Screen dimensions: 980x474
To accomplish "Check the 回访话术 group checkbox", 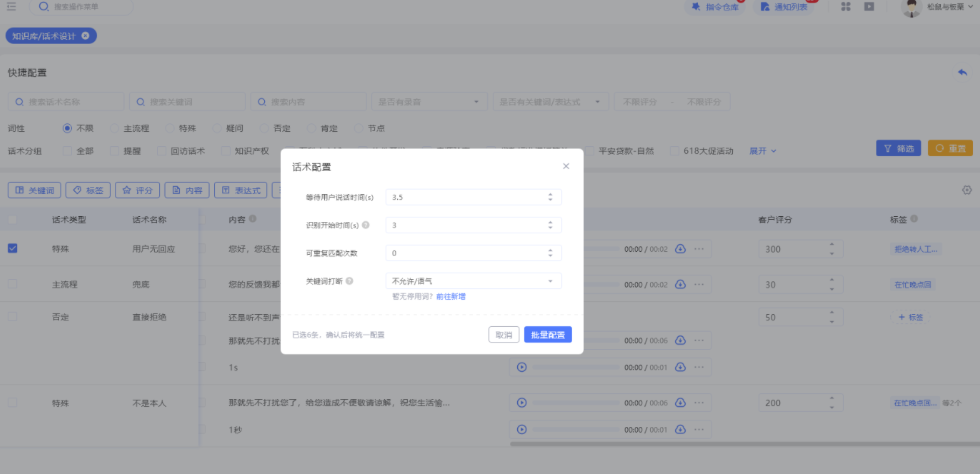I will (161, 151).
